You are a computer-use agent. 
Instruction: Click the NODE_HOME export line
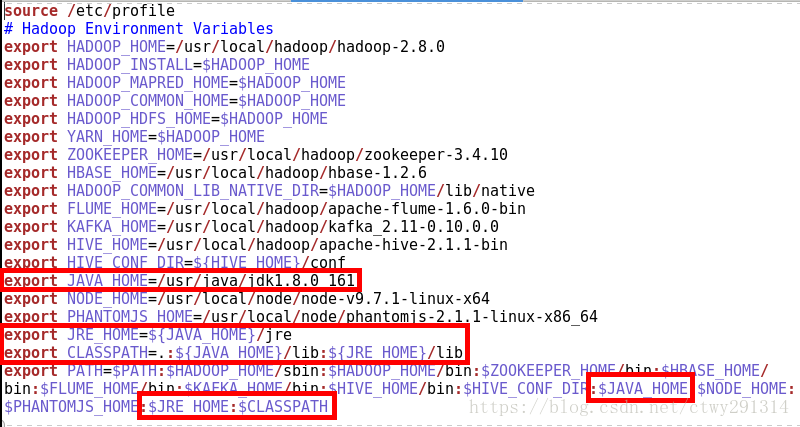[x=247, y=298]
